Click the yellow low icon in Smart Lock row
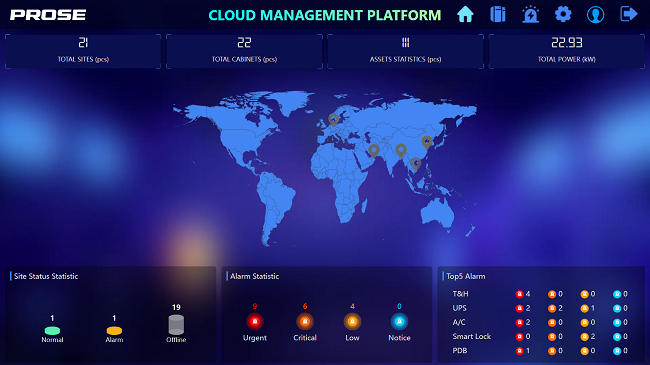 click(585, 337)
